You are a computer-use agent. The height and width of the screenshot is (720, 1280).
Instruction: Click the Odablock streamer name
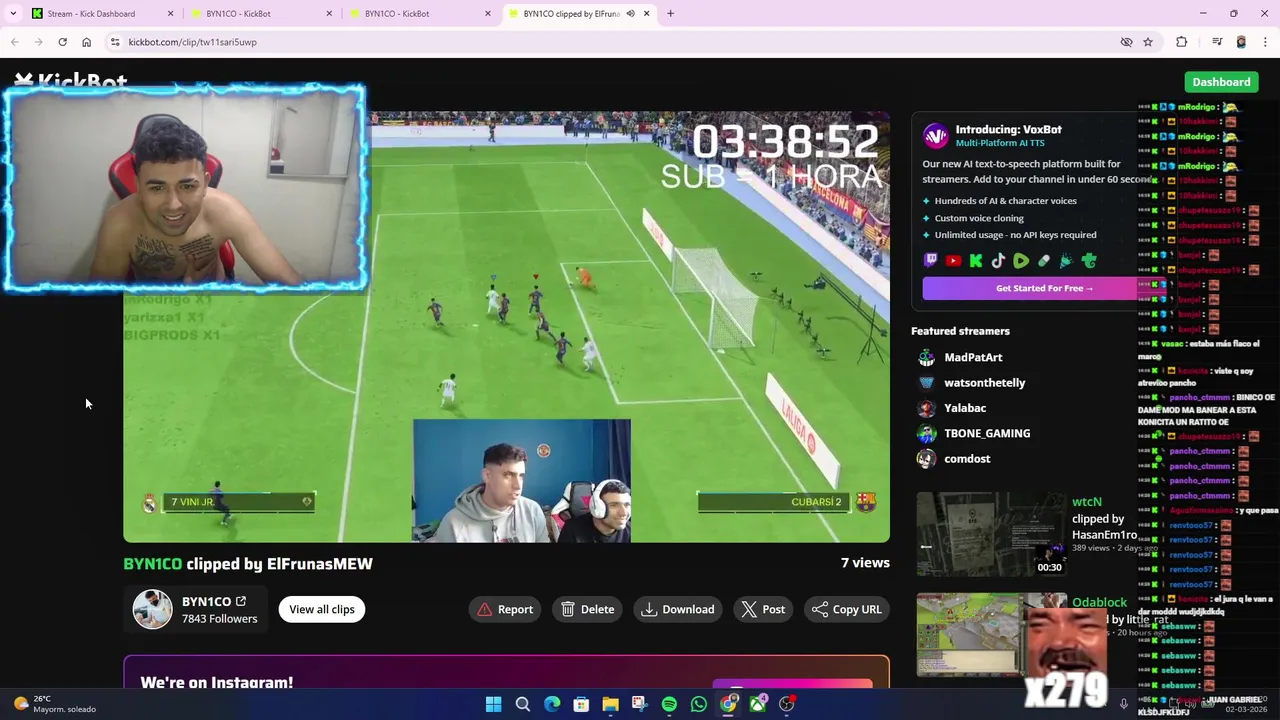click(1099, 602)
